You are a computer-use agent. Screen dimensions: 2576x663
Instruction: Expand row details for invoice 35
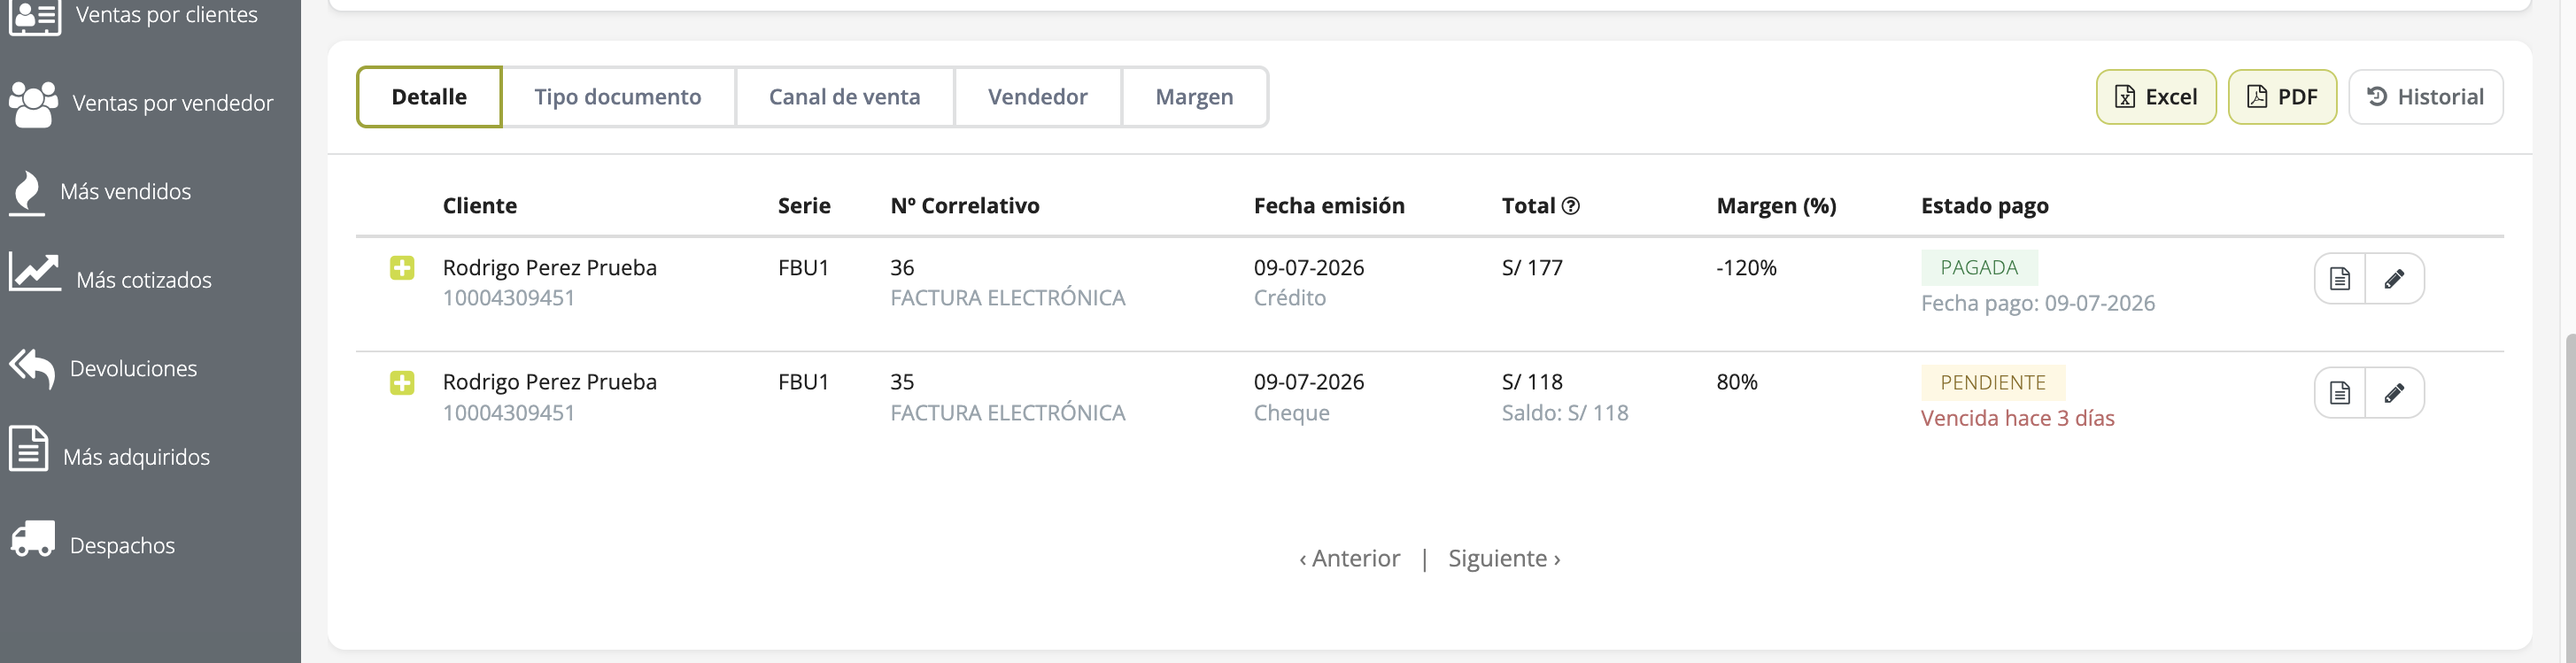click(x=402, y=383)
